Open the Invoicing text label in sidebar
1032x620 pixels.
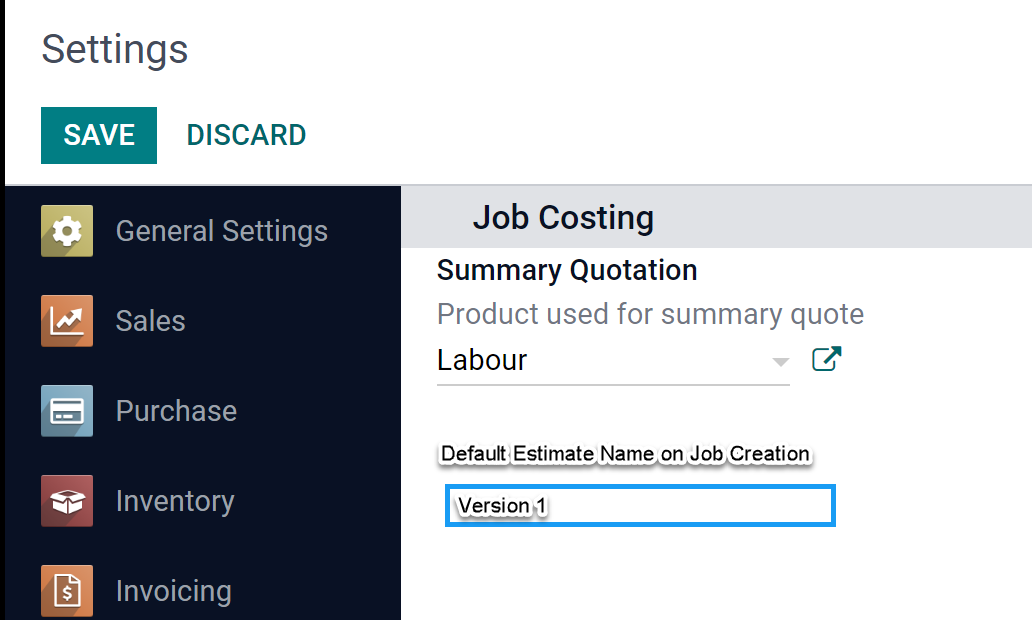tap(174, 591)
